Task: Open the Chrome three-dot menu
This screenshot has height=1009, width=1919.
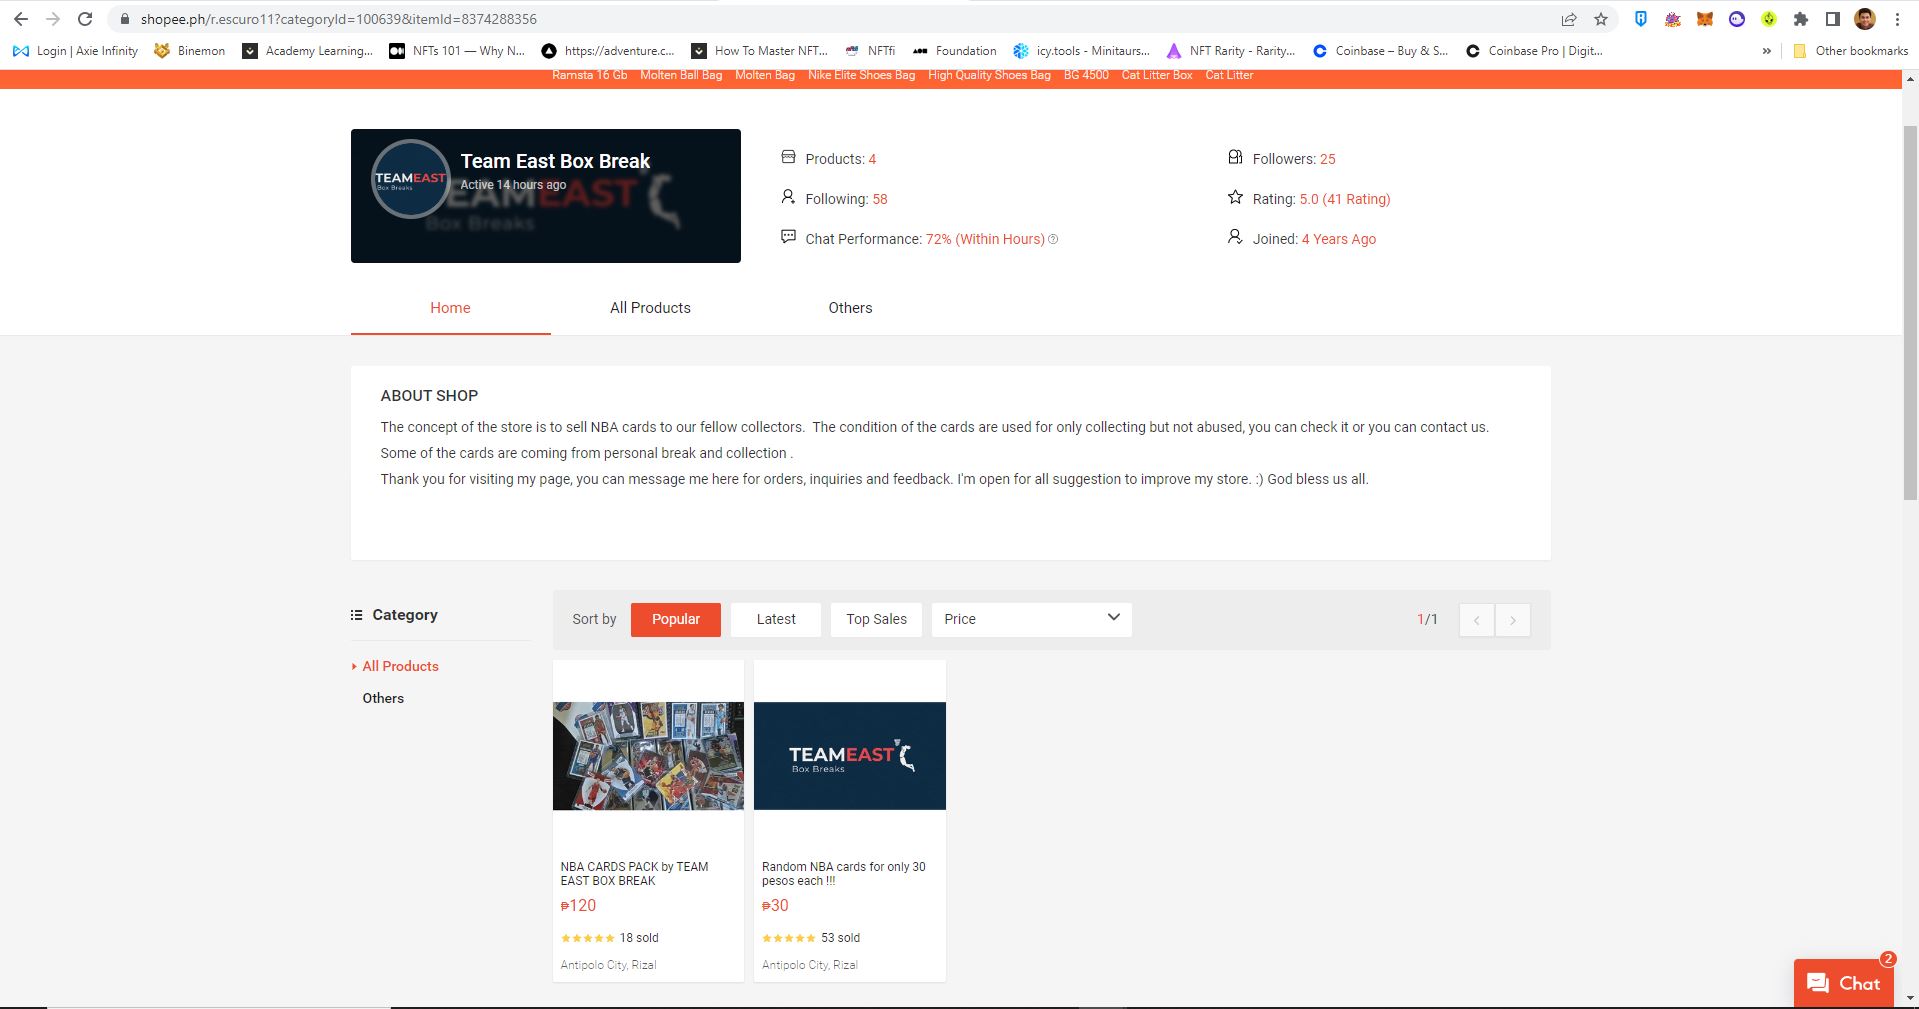Action: coord(1897,19)
